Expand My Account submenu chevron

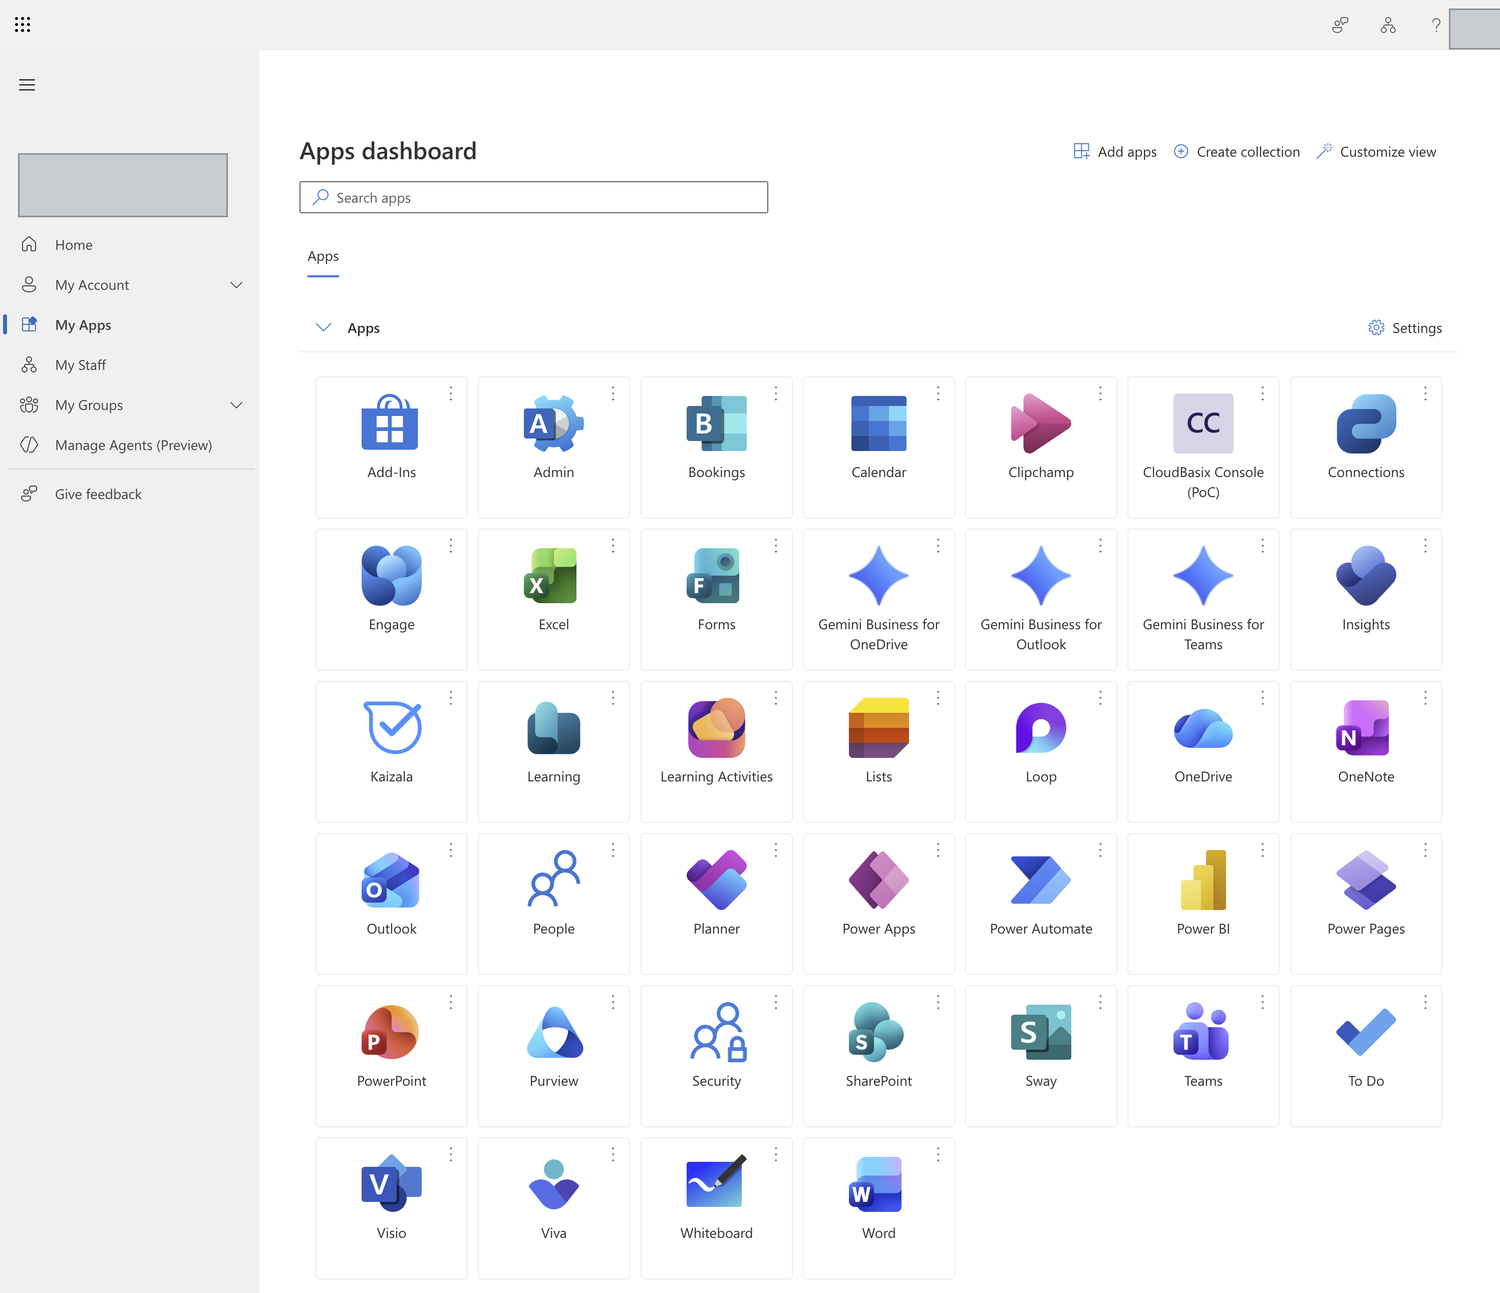tap(236, 285)
